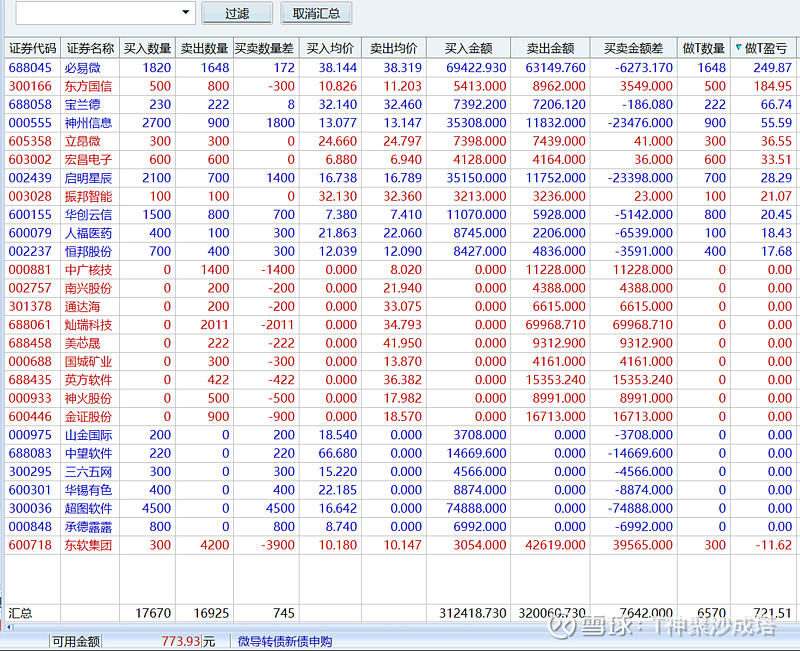The height and width of the screenshot is (651, 800).
Task: Click the 东方国信 stock name
Action: click(x=88, y=86)
